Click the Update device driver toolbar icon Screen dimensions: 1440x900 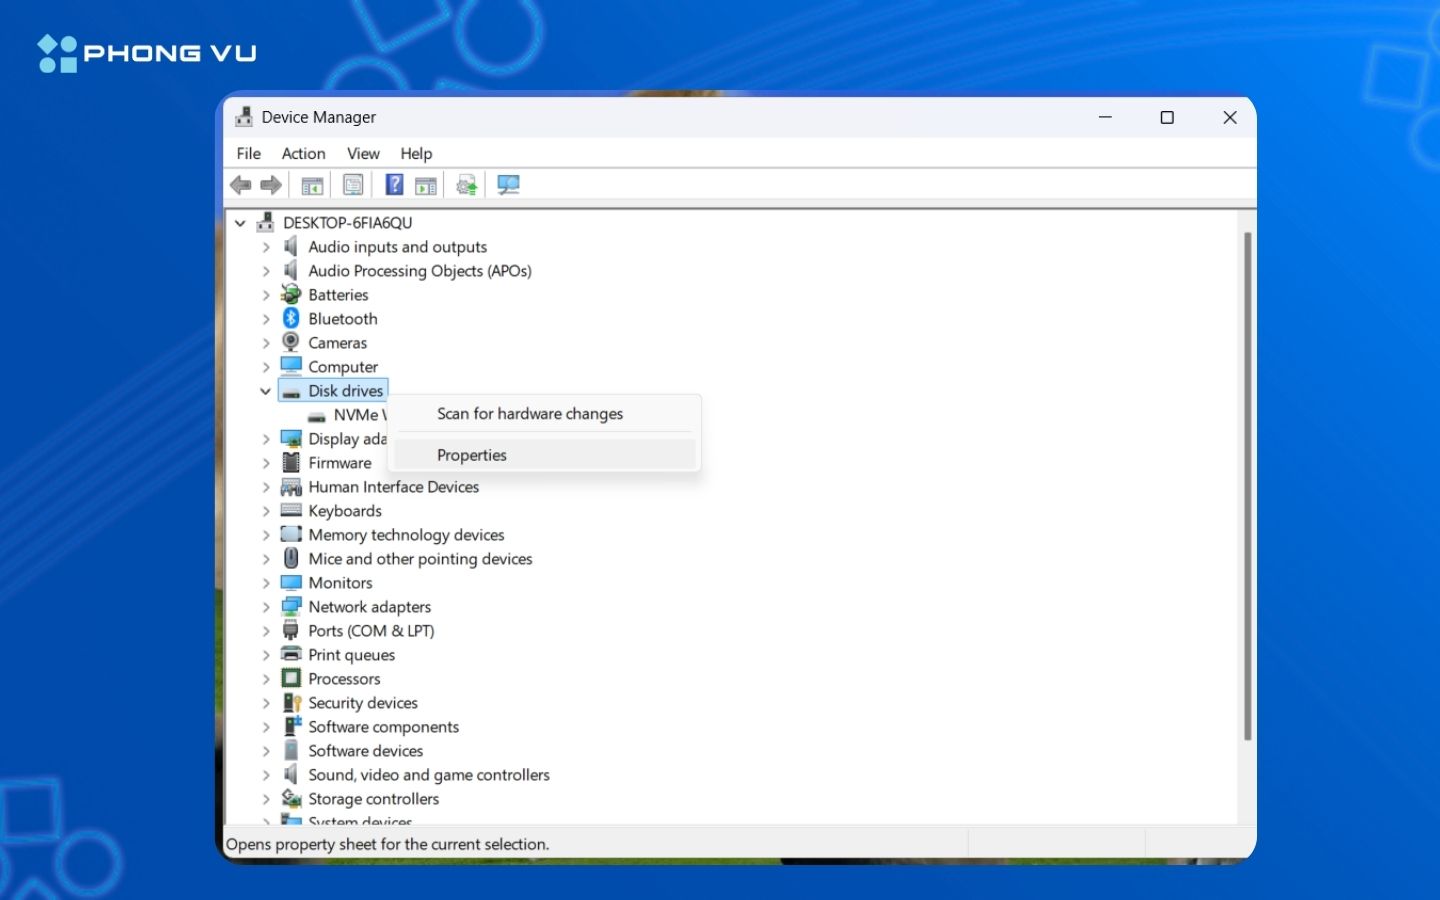point(467,185)
